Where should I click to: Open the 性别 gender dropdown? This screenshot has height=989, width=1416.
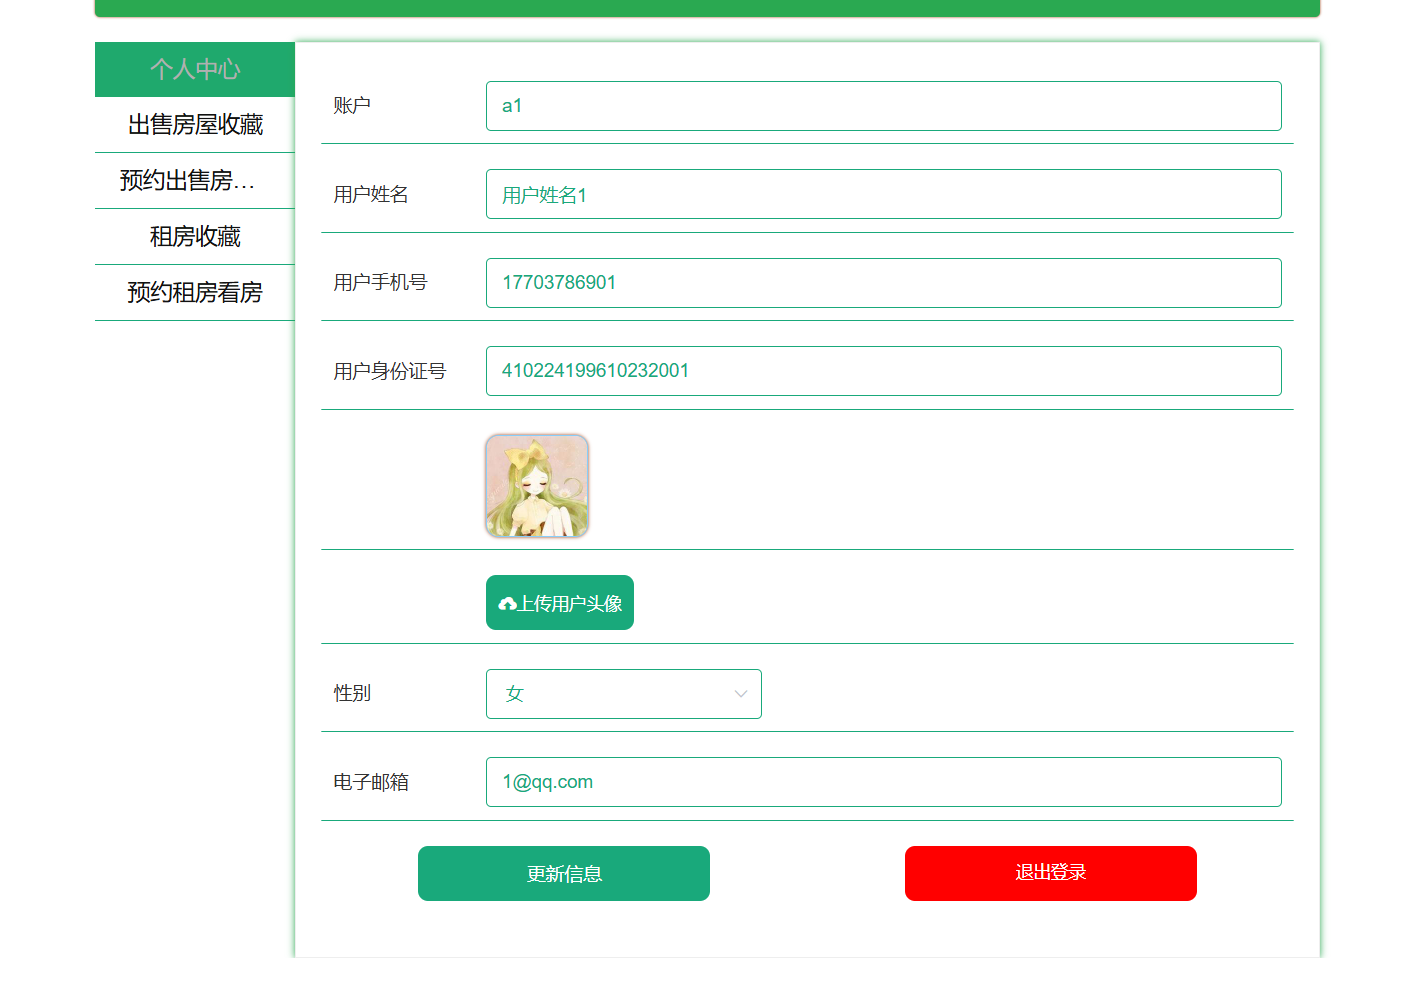[x=622, y=694]
